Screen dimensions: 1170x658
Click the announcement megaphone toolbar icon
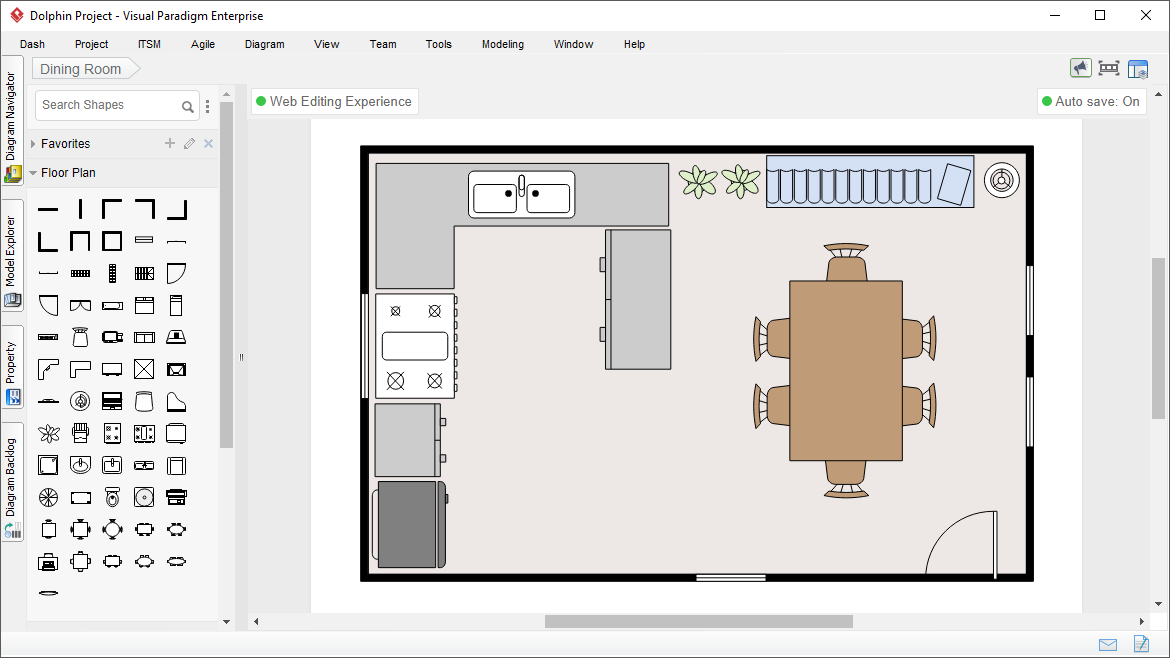pos(1080,69)
